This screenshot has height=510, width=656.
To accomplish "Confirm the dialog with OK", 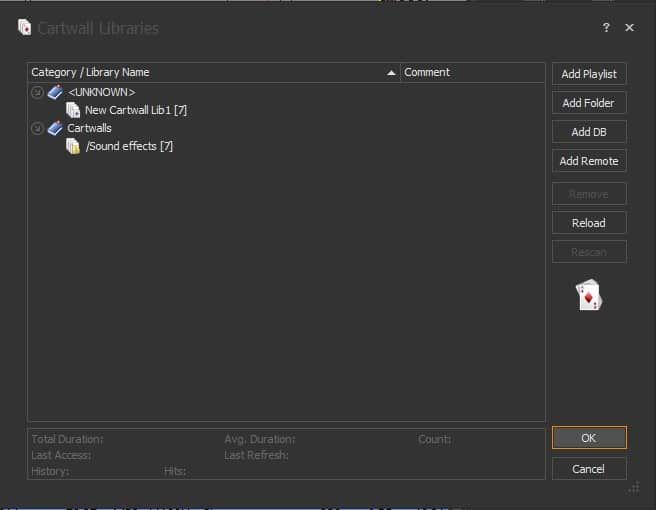I will pos(589,438).
